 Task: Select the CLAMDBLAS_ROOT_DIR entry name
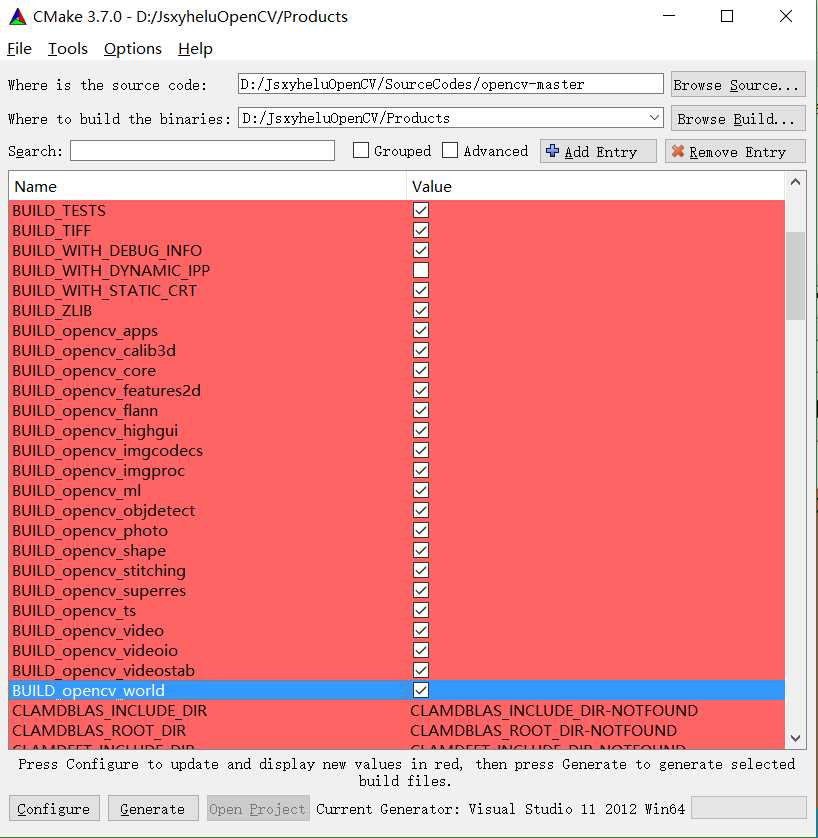pos(99,731)
